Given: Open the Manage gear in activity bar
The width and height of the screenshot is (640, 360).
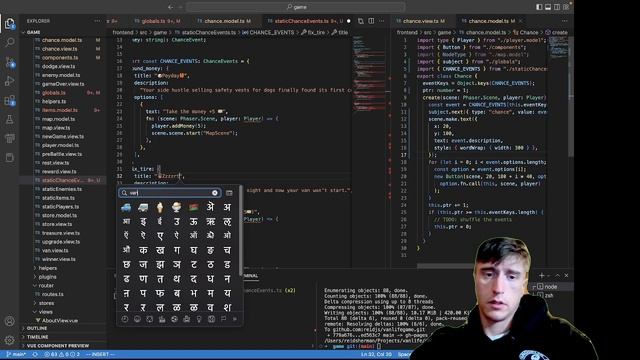Looking at the screenshot, I should pyautogui.click(x=10, y=340).
